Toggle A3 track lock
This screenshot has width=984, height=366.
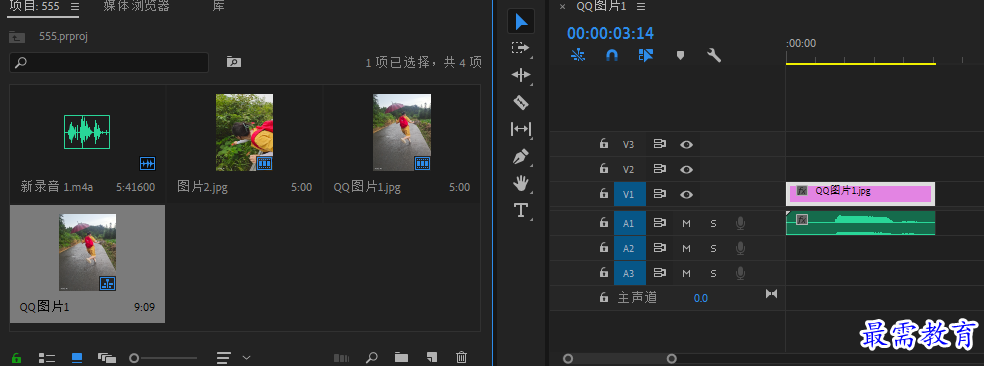(604, 273)
